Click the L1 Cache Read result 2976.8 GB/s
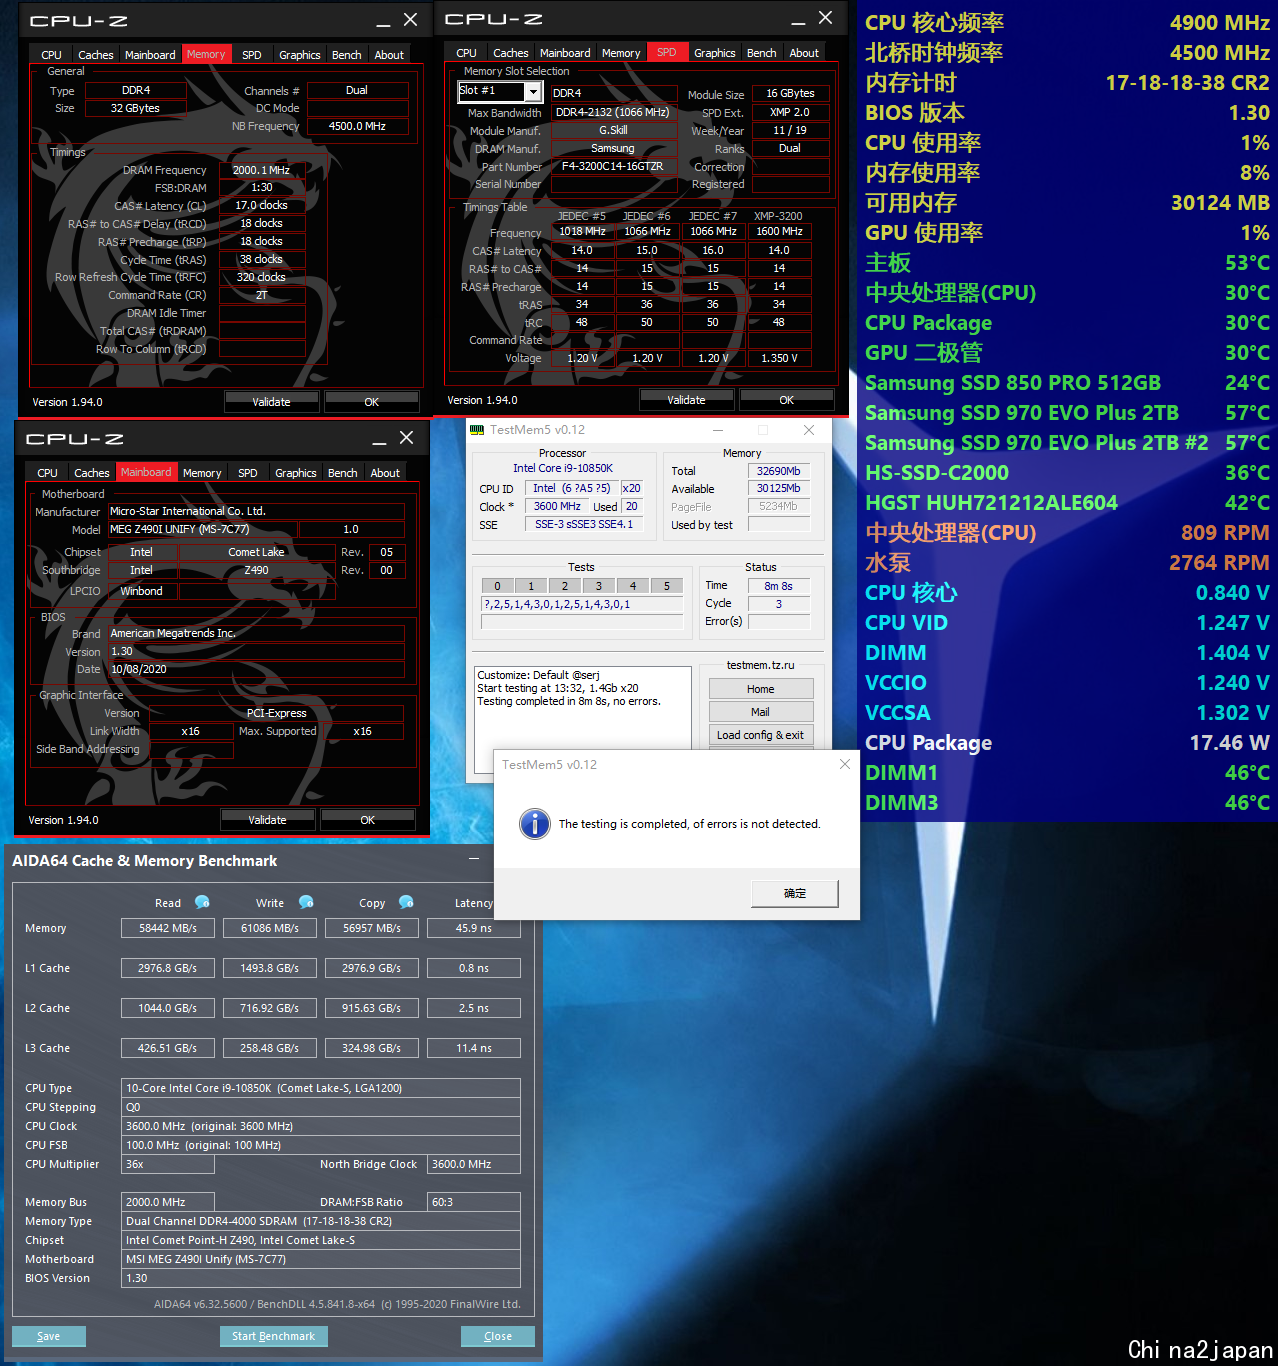The image size is (1278, 1366). 168,968
